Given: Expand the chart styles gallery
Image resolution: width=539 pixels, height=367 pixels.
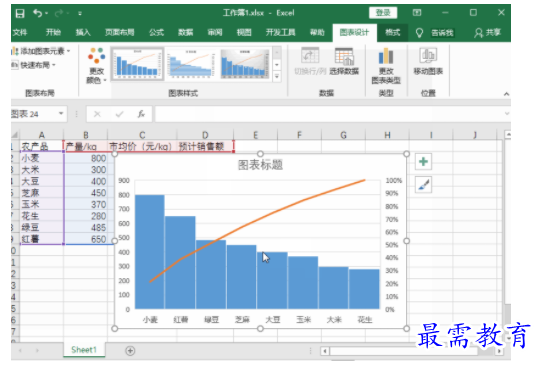Looking at the screenshot, I should tap(277, 76).
